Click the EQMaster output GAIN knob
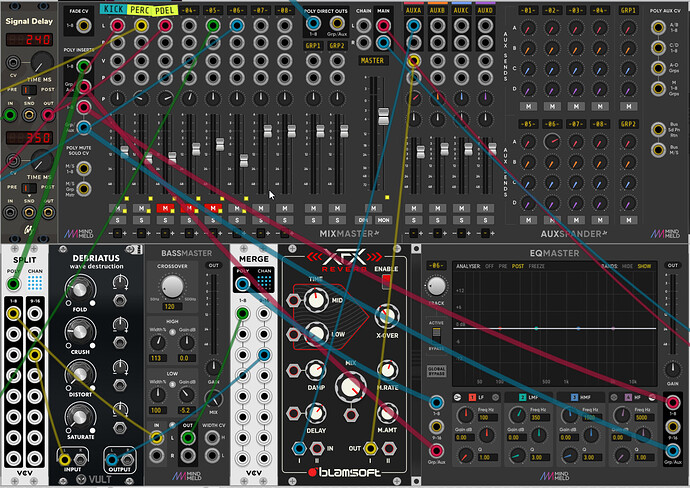The width and height of the screenshot is (690, 488). tap(672, 369)
